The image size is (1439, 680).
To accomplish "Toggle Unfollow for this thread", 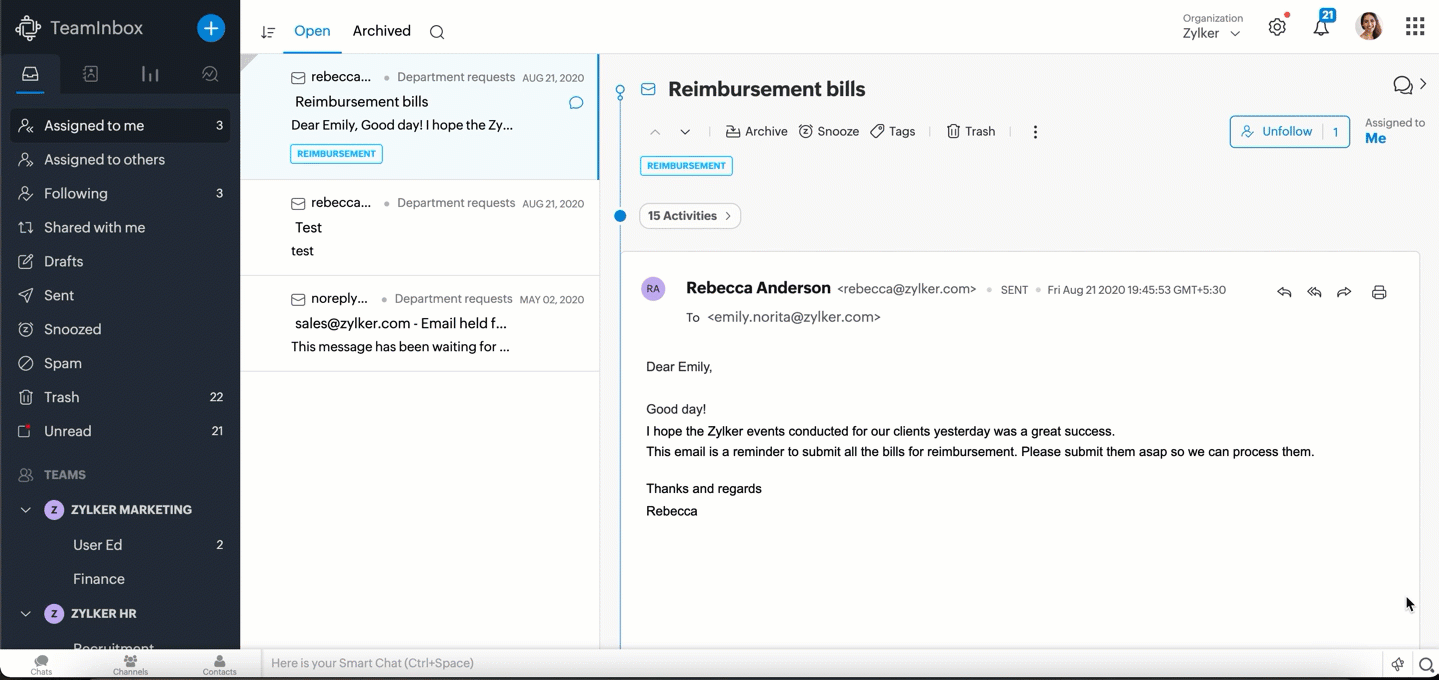I will tap(1276, 132).
